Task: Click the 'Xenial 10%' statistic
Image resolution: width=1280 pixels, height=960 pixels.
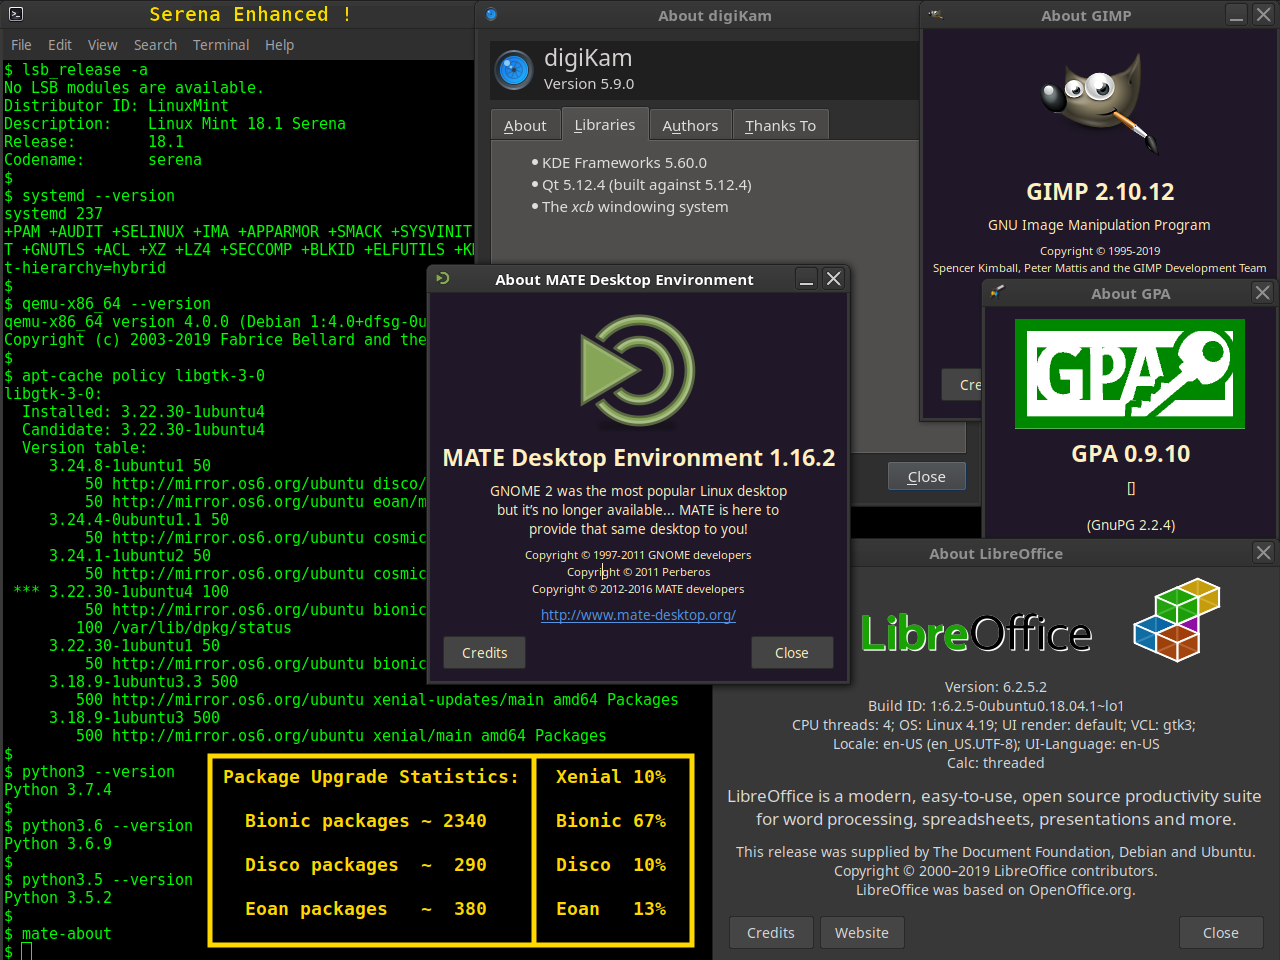Action: coord(611,776)
